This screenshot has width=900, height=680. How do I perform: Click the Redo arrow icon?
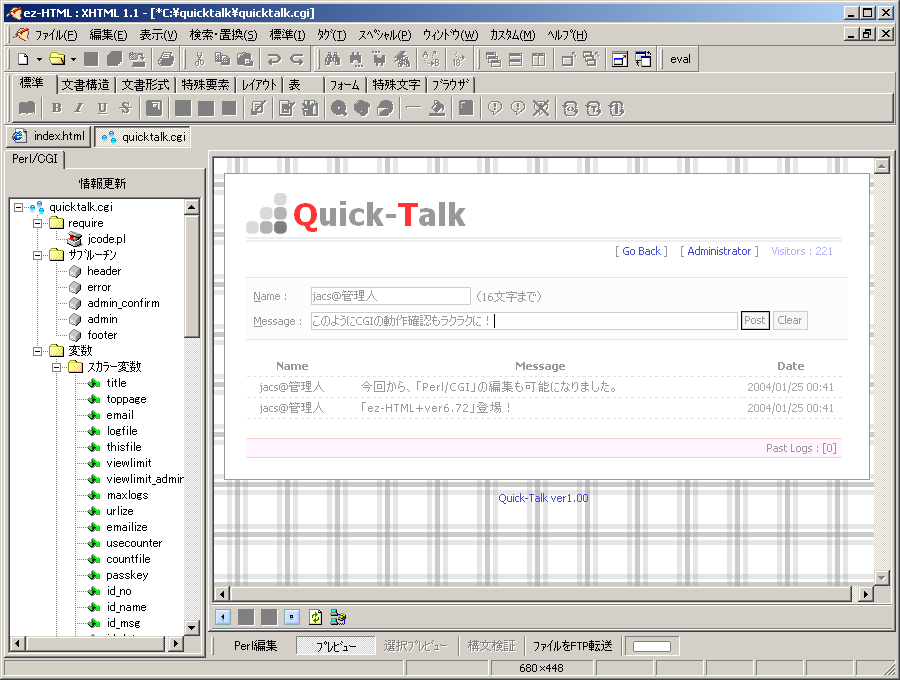[297, 59]
